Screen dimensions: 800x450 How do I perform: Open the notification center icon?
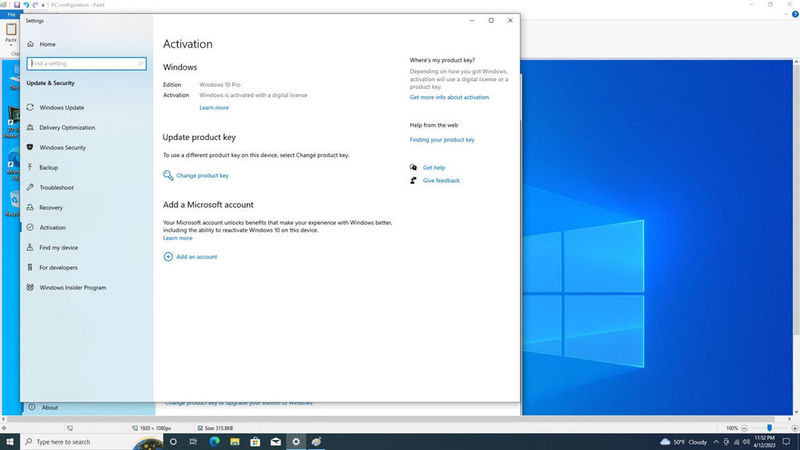tap(786, 442)
